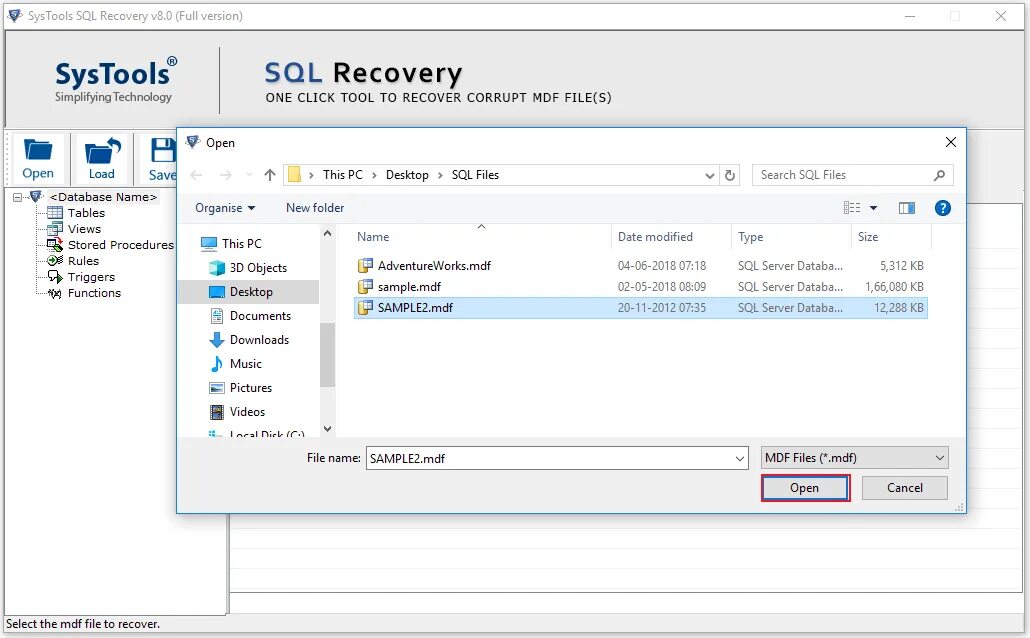This screenshot has width=1030, height=638.
Task: Select sample.mdf file
Action: (x=640, y=287)
